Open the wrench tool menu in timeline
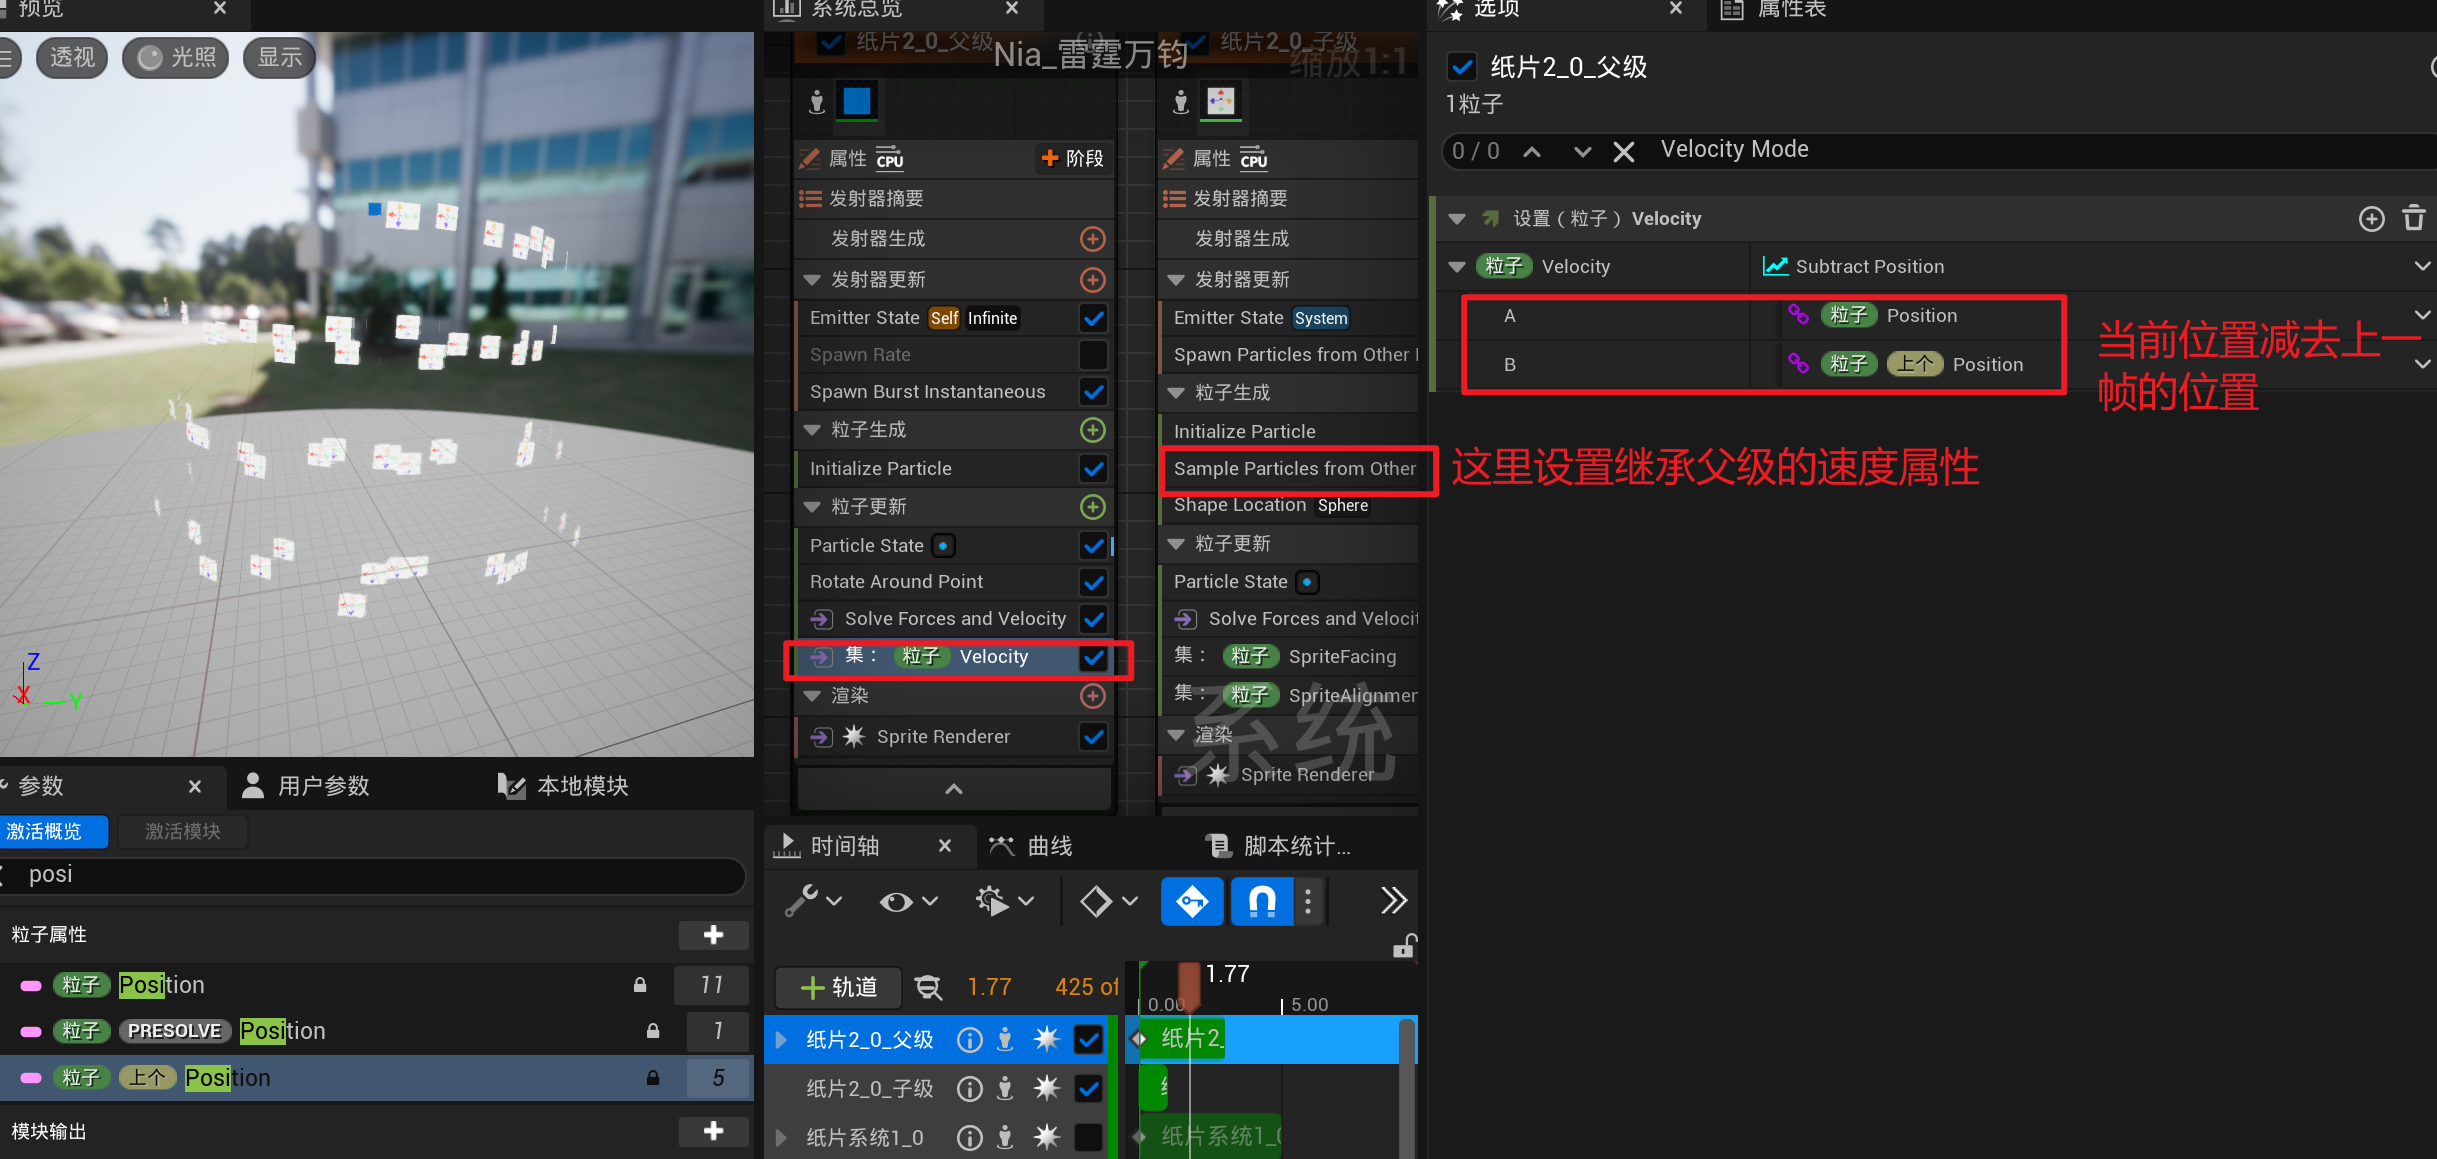This screenshot has width=2437, height=1159. tap(812, 901)
